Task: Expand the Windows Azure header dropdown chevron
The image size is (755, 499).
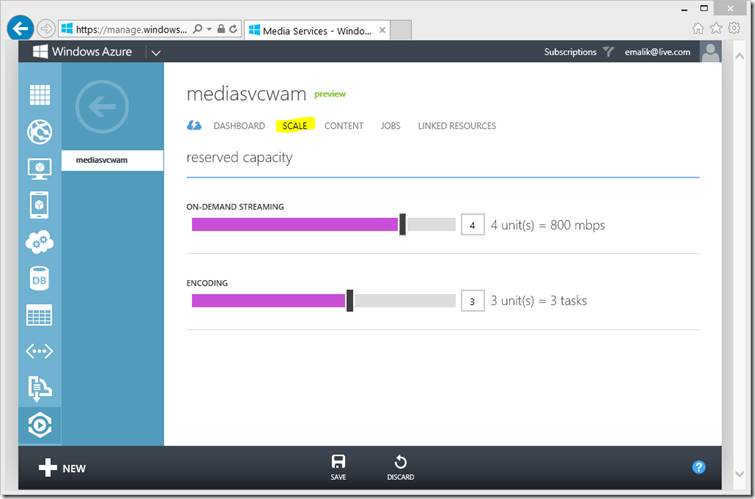Action: click(156, 53)
